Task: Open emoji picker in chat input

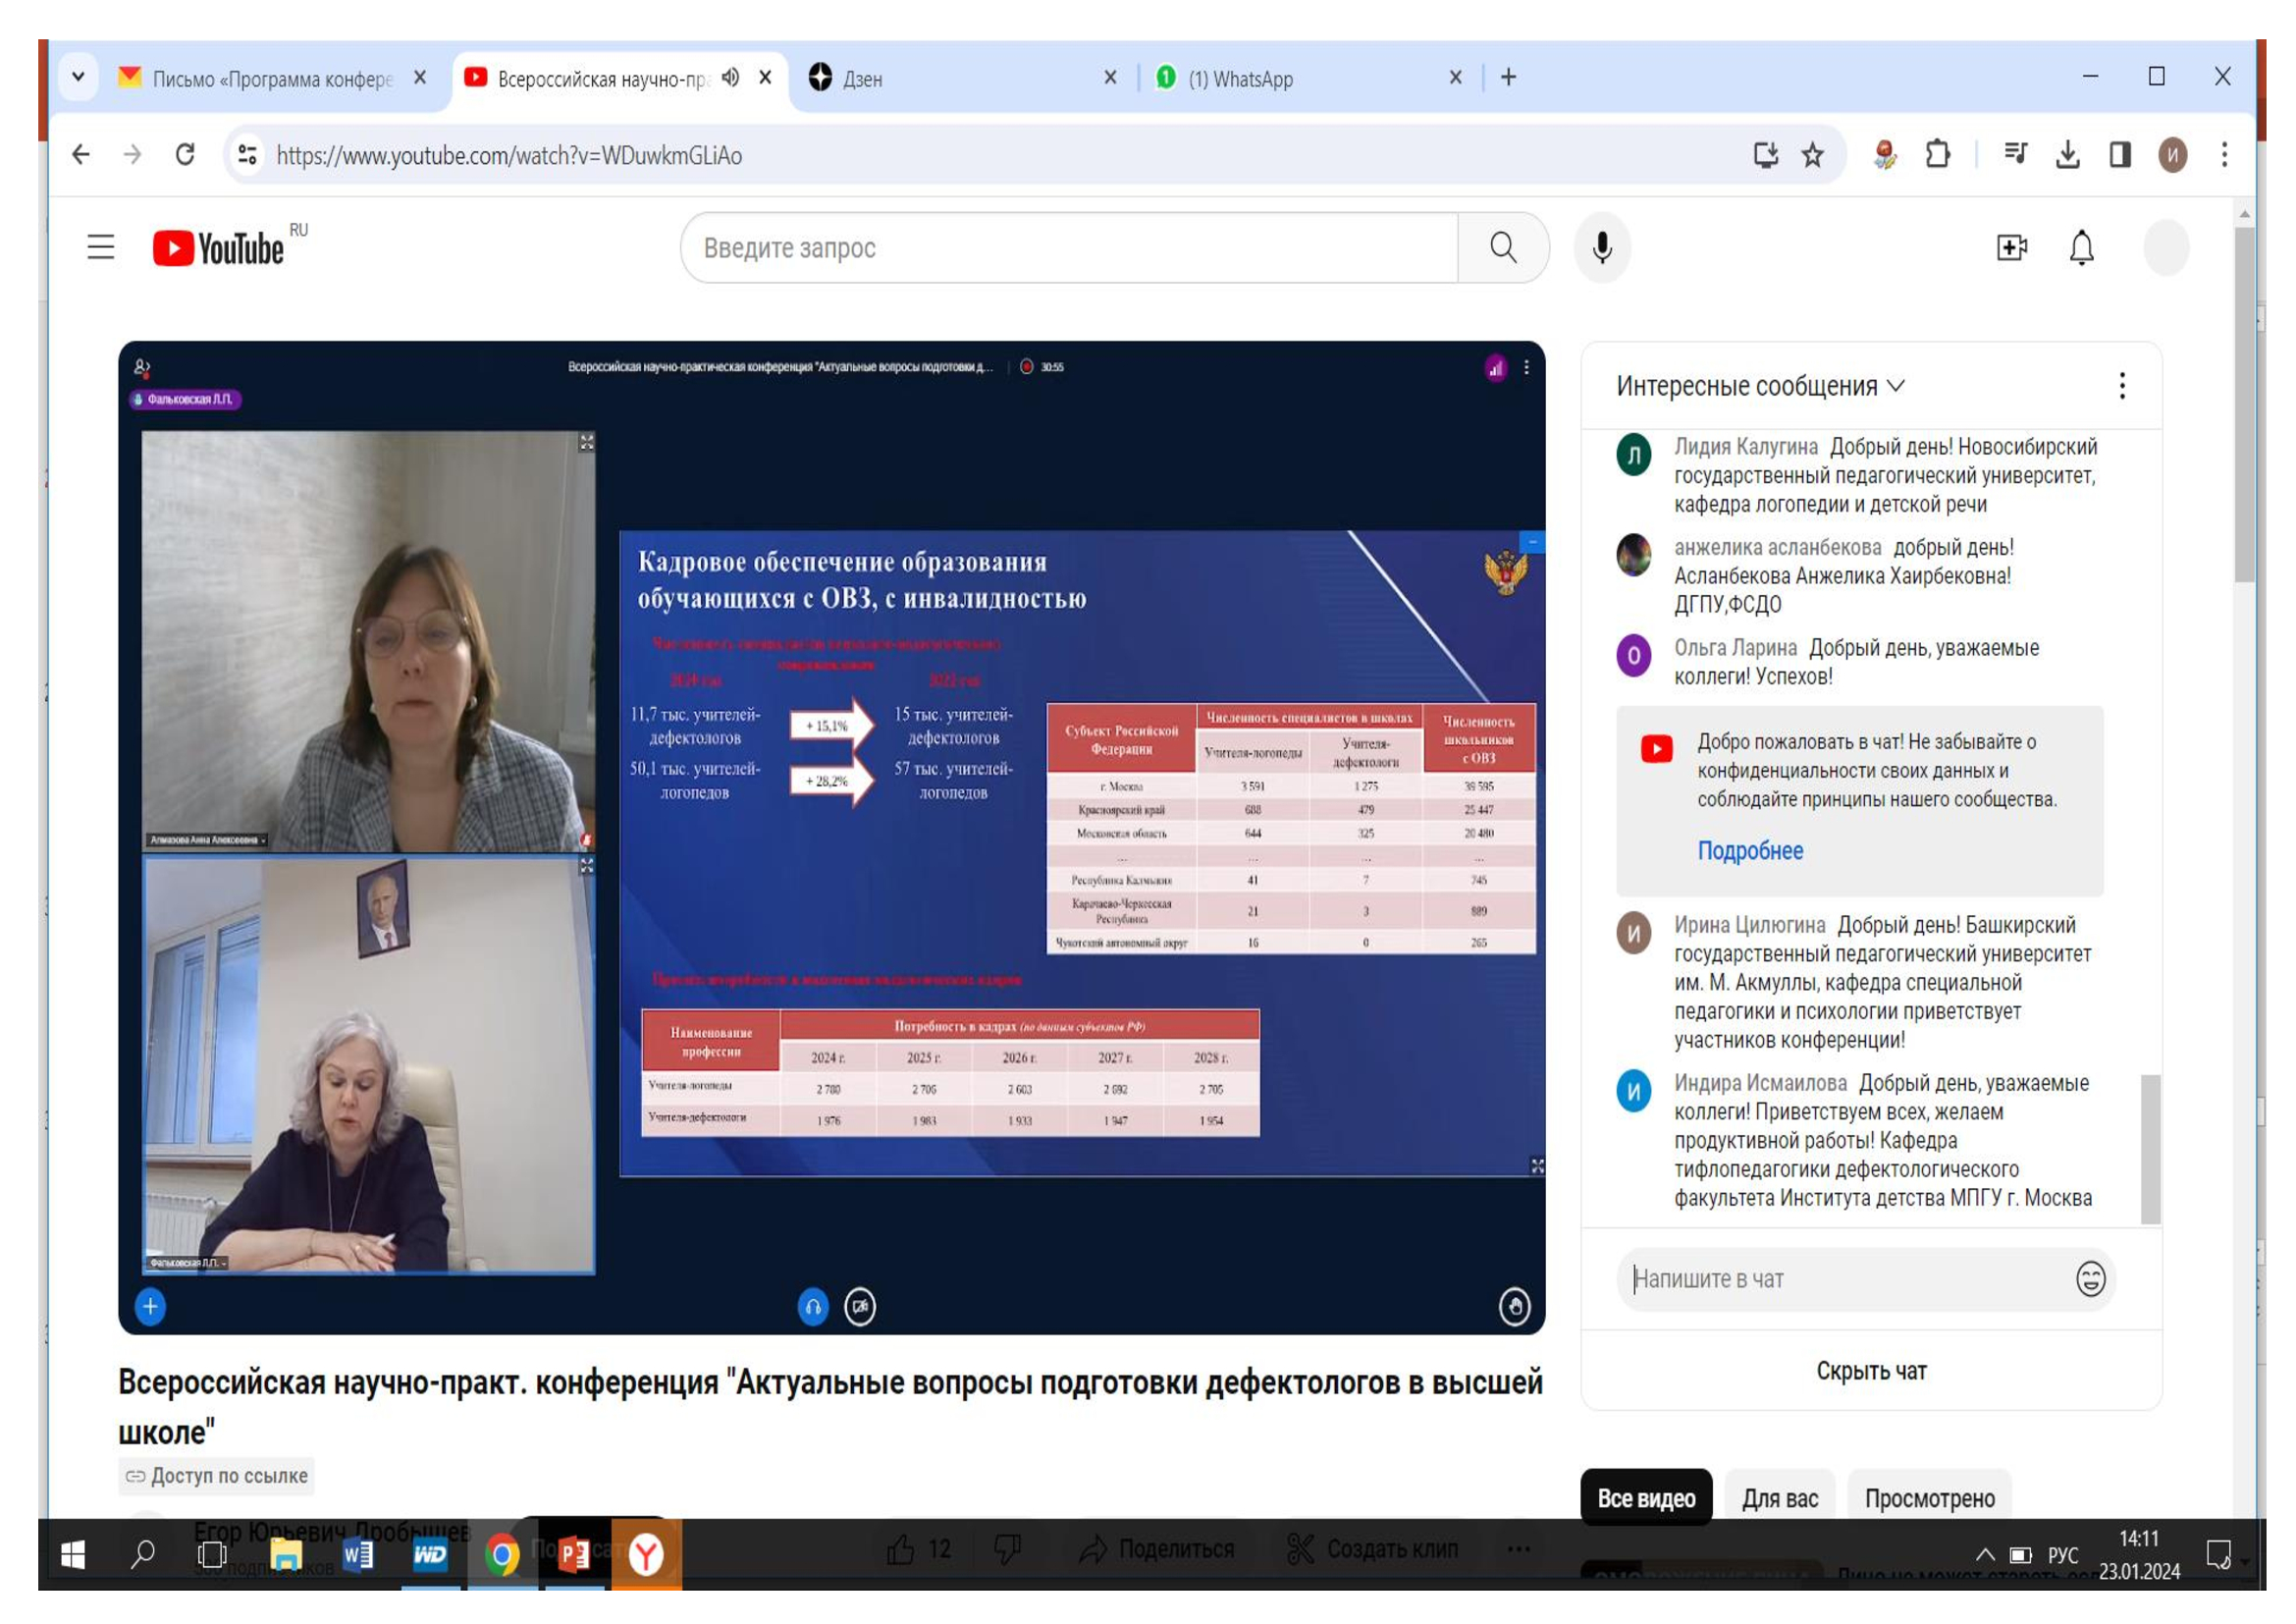Action: [2090, 1278]
